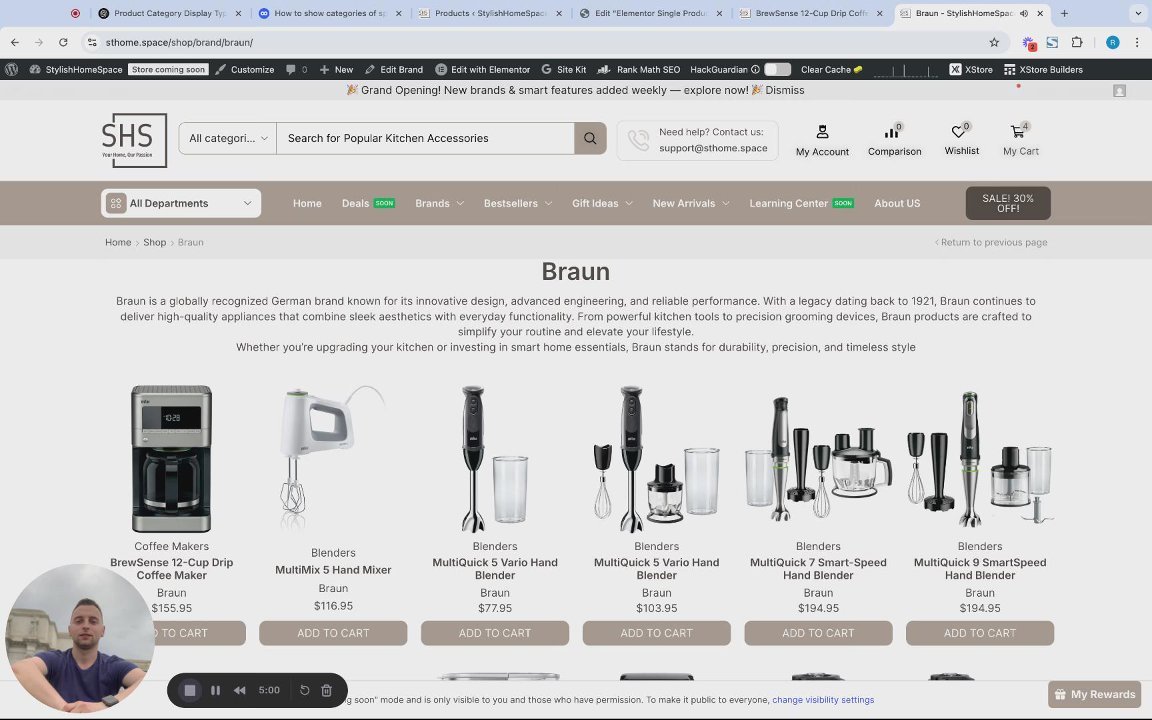Reload the current page

[63, 43]
